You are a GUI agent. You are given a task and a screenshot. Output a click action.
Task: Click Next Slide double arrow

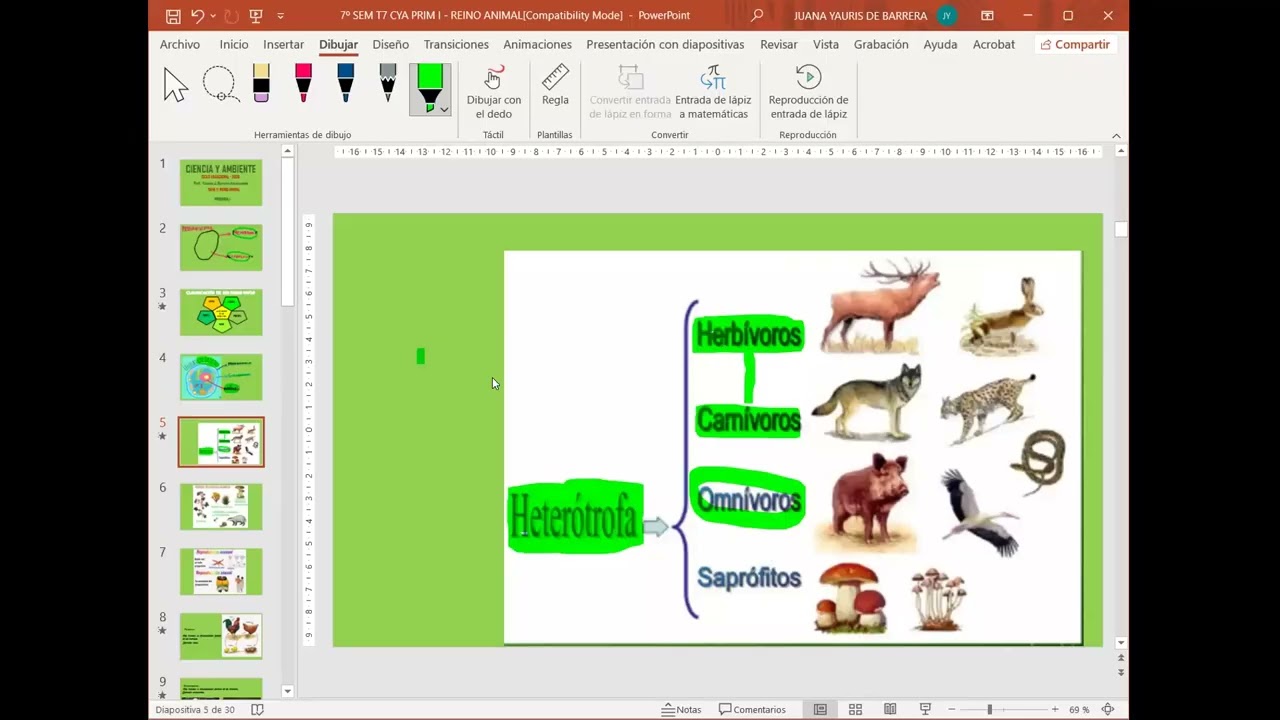1120,672
